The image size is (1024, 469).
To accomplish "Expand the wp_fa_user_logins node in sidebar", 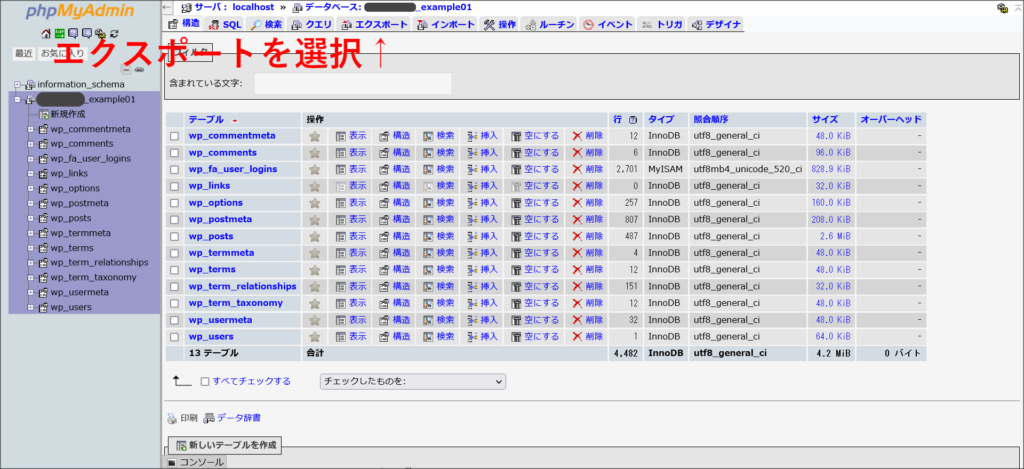I will pos(30,159).
